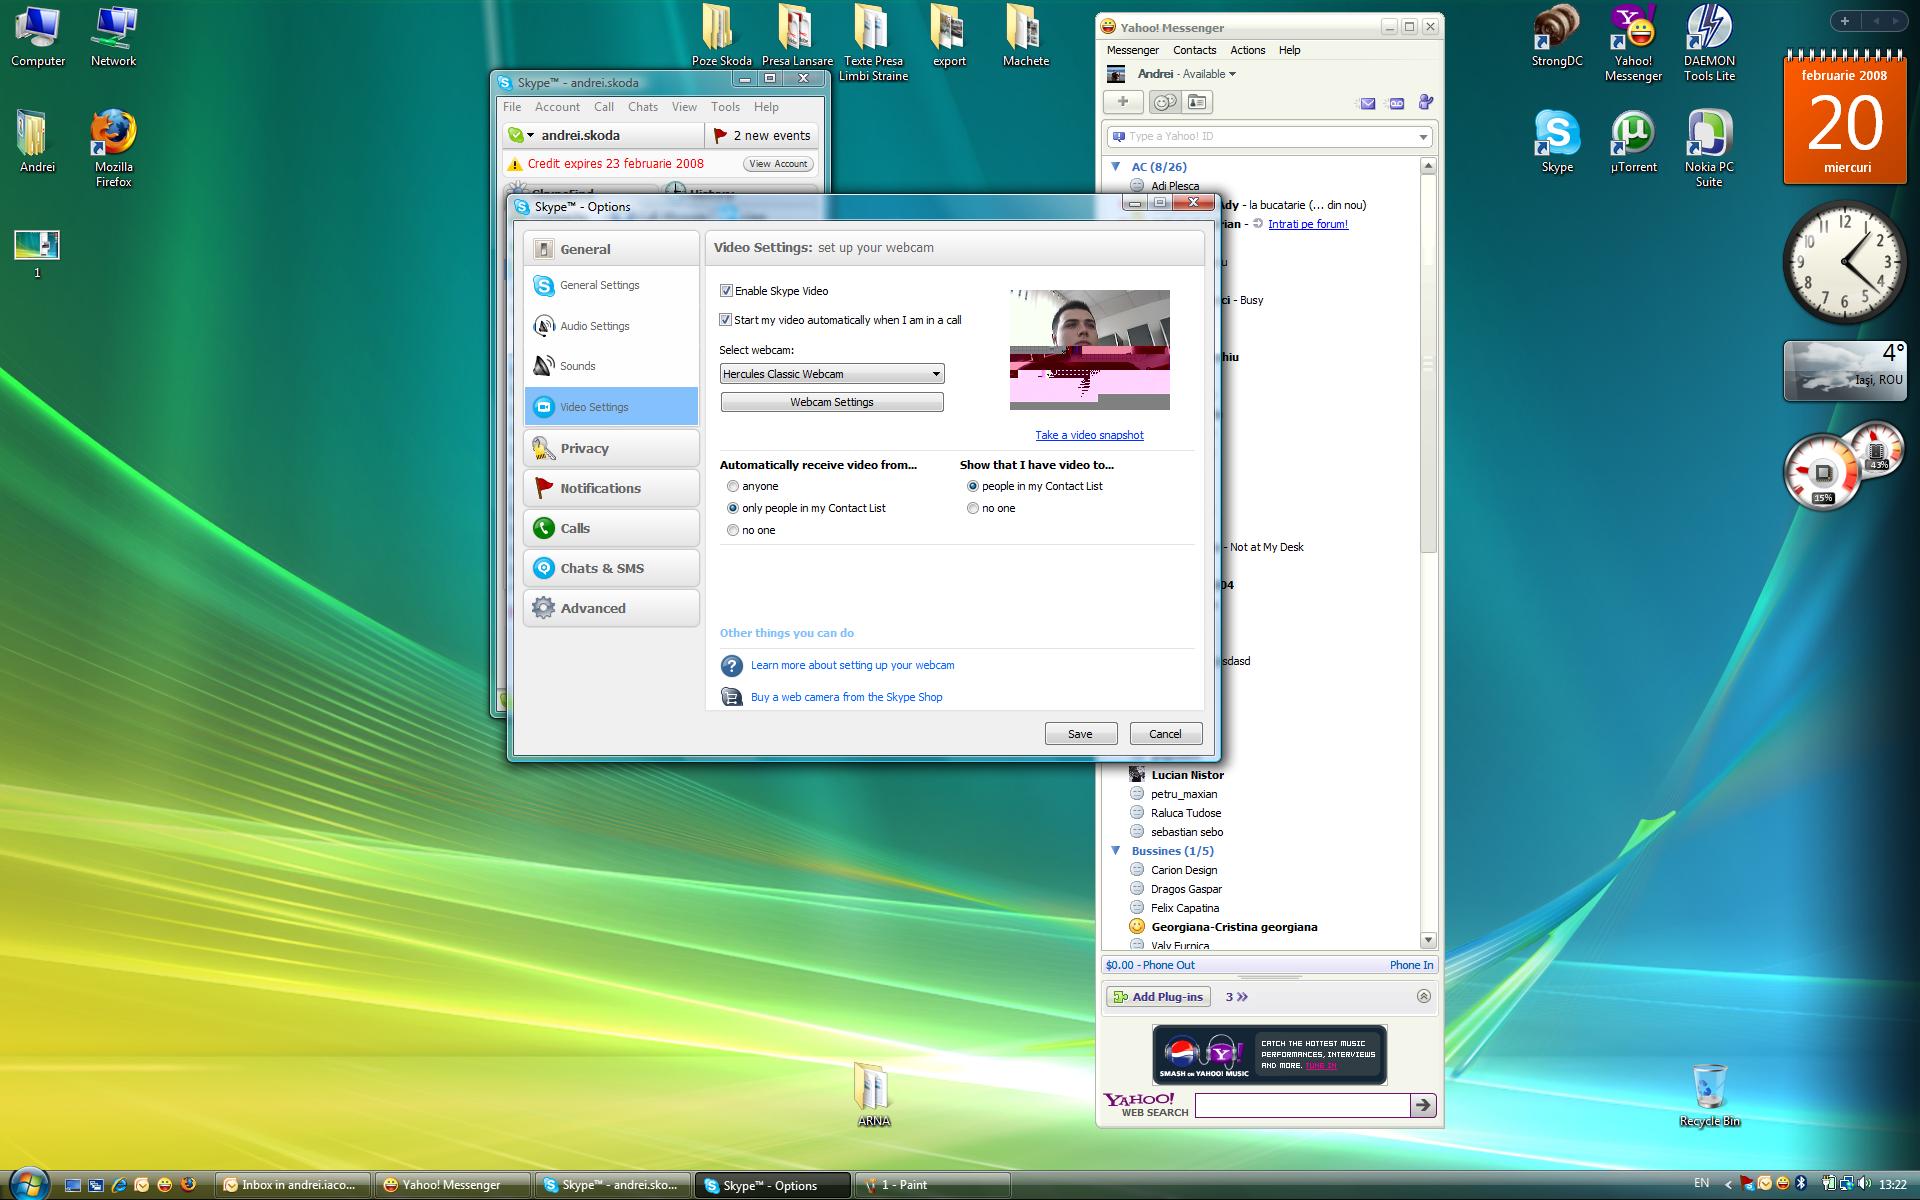Click Learn more about setting up your webcam
This screenshot has height=1200, width=1920.
[852, 665]
